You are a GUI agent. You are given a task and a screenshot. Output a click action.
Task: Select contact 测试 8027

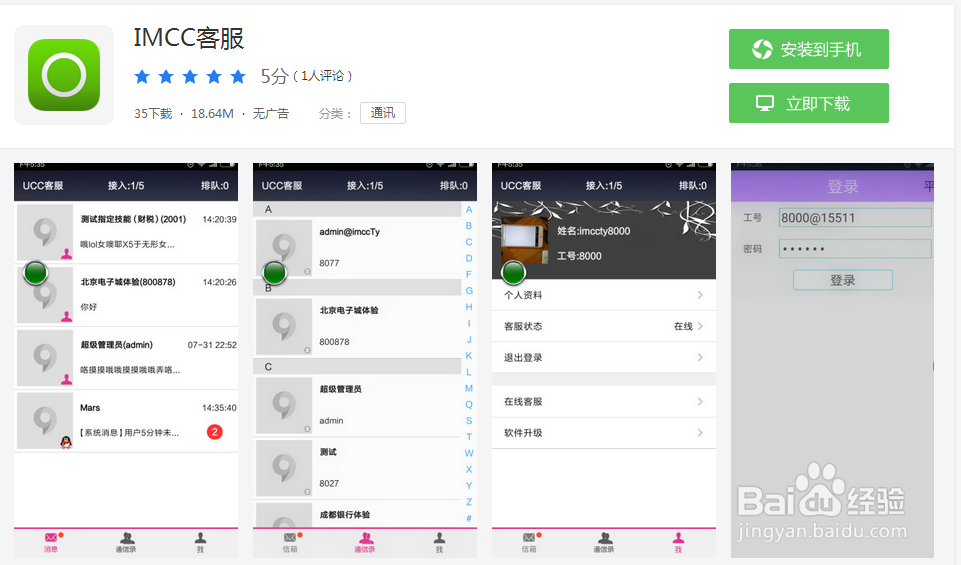tap(357, 468)
